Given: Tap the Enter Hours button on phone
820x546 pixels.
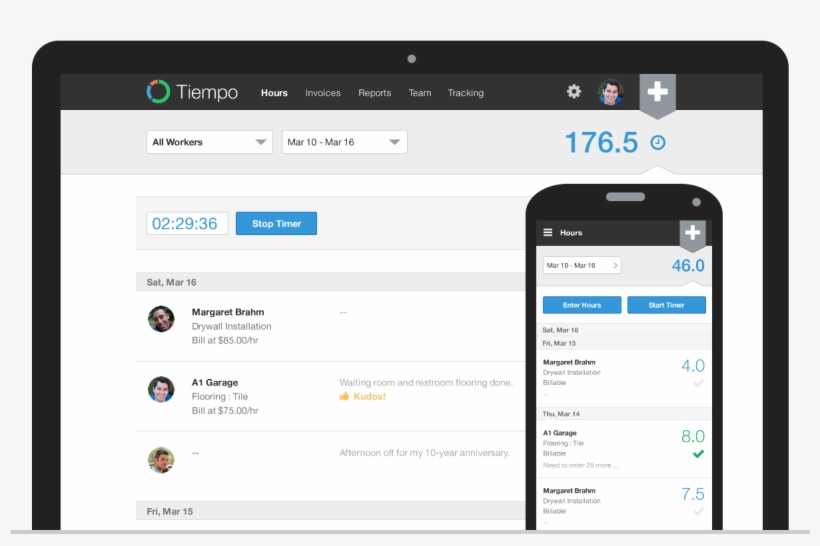Looking at the screenshot, I should (582, 305).
